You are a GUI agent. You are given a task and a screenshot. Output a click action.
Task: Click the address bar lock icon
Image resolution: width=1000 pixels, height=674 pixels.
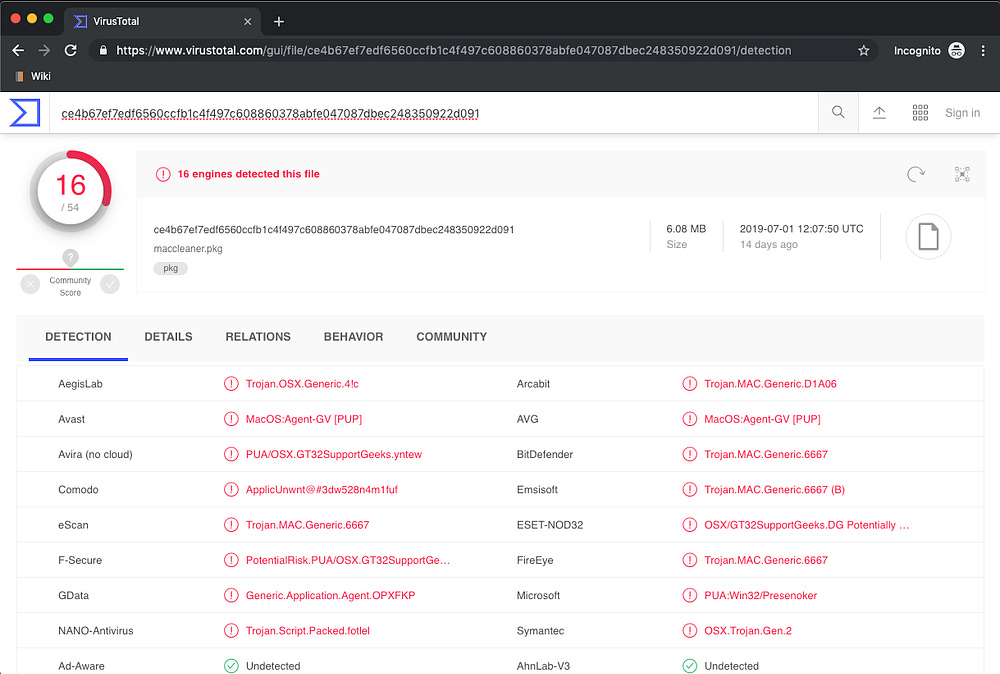point(103,50)
